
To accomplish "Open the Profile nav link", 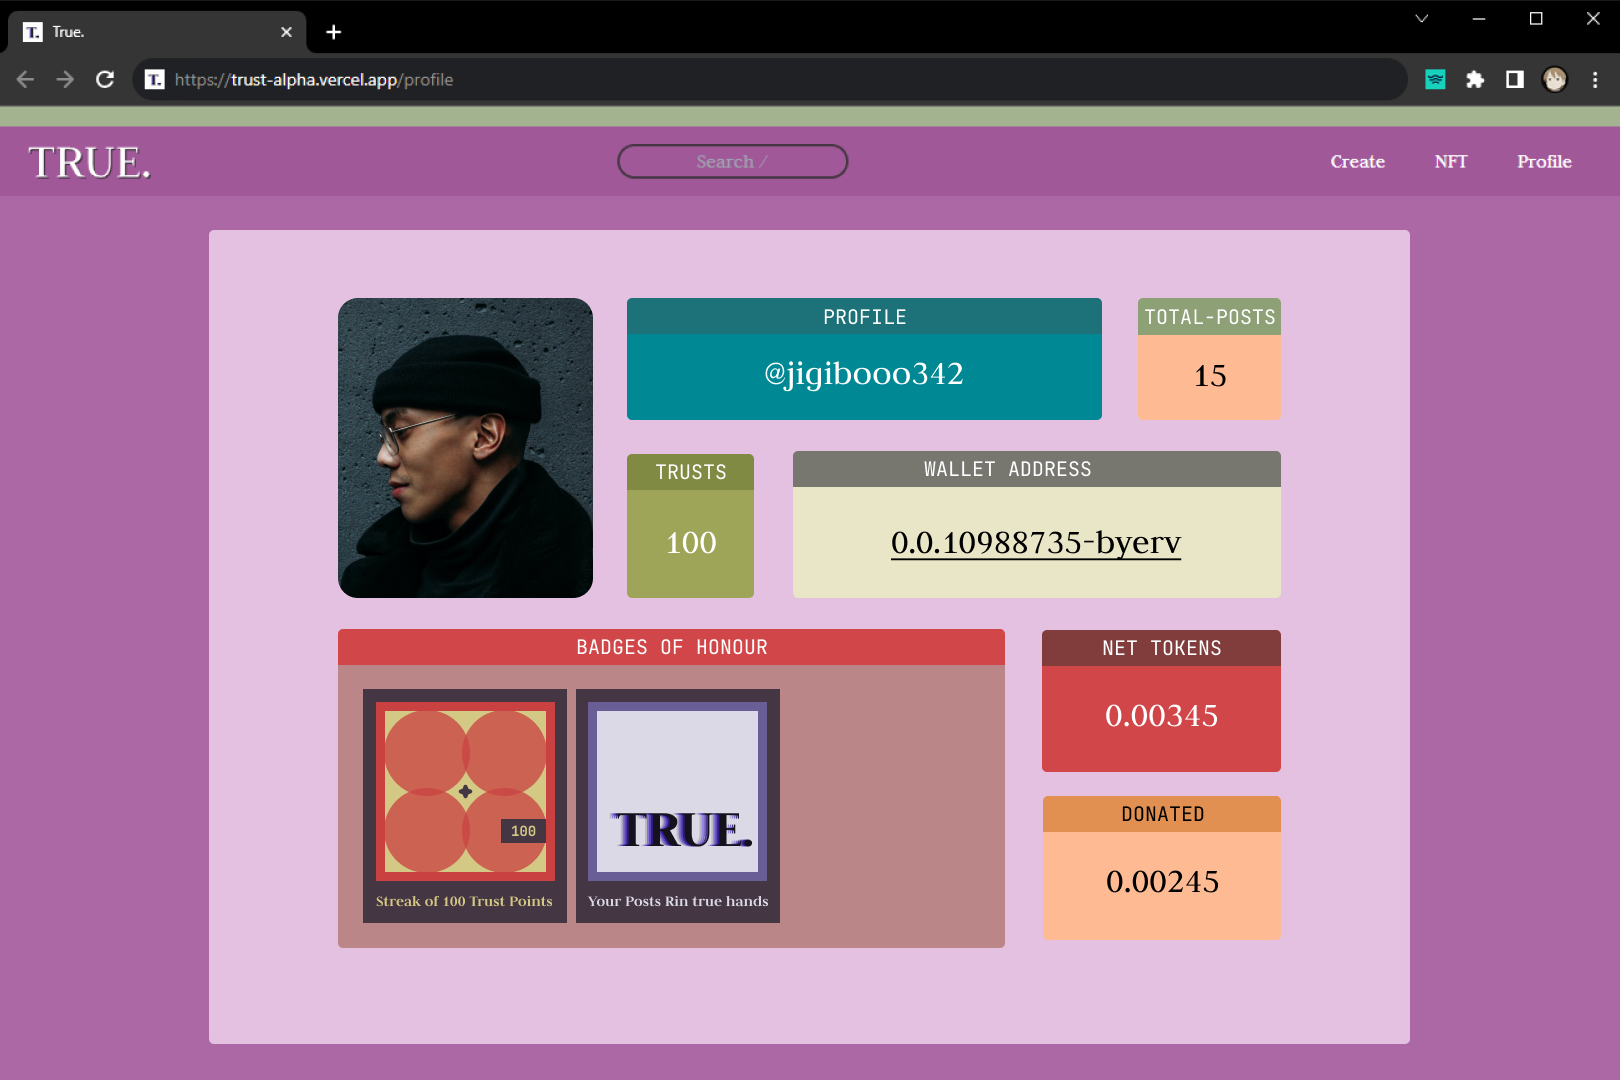I will [x=1544, y=161].
